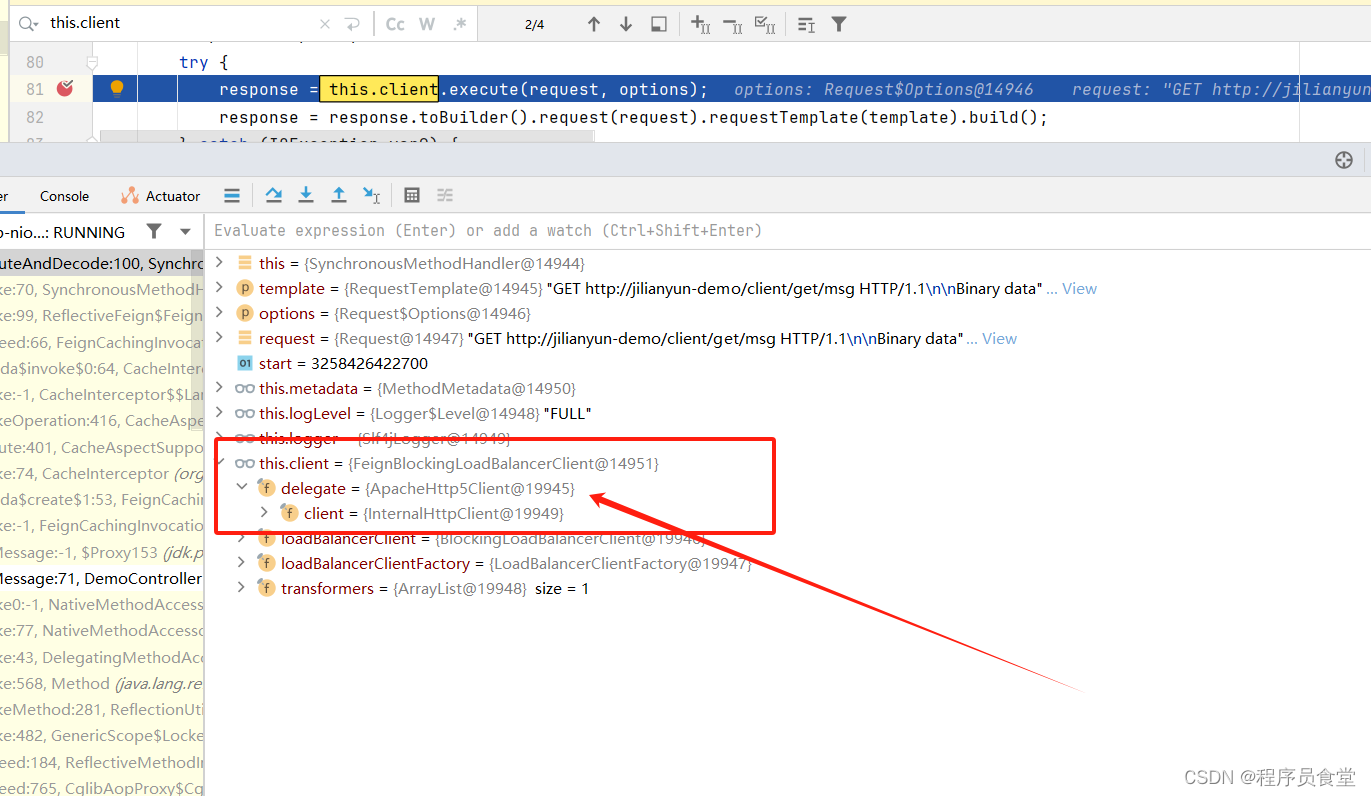The width and height of the screenshot is (1371, 796).
Task: Switch to the Console tab
Action: 64,195
